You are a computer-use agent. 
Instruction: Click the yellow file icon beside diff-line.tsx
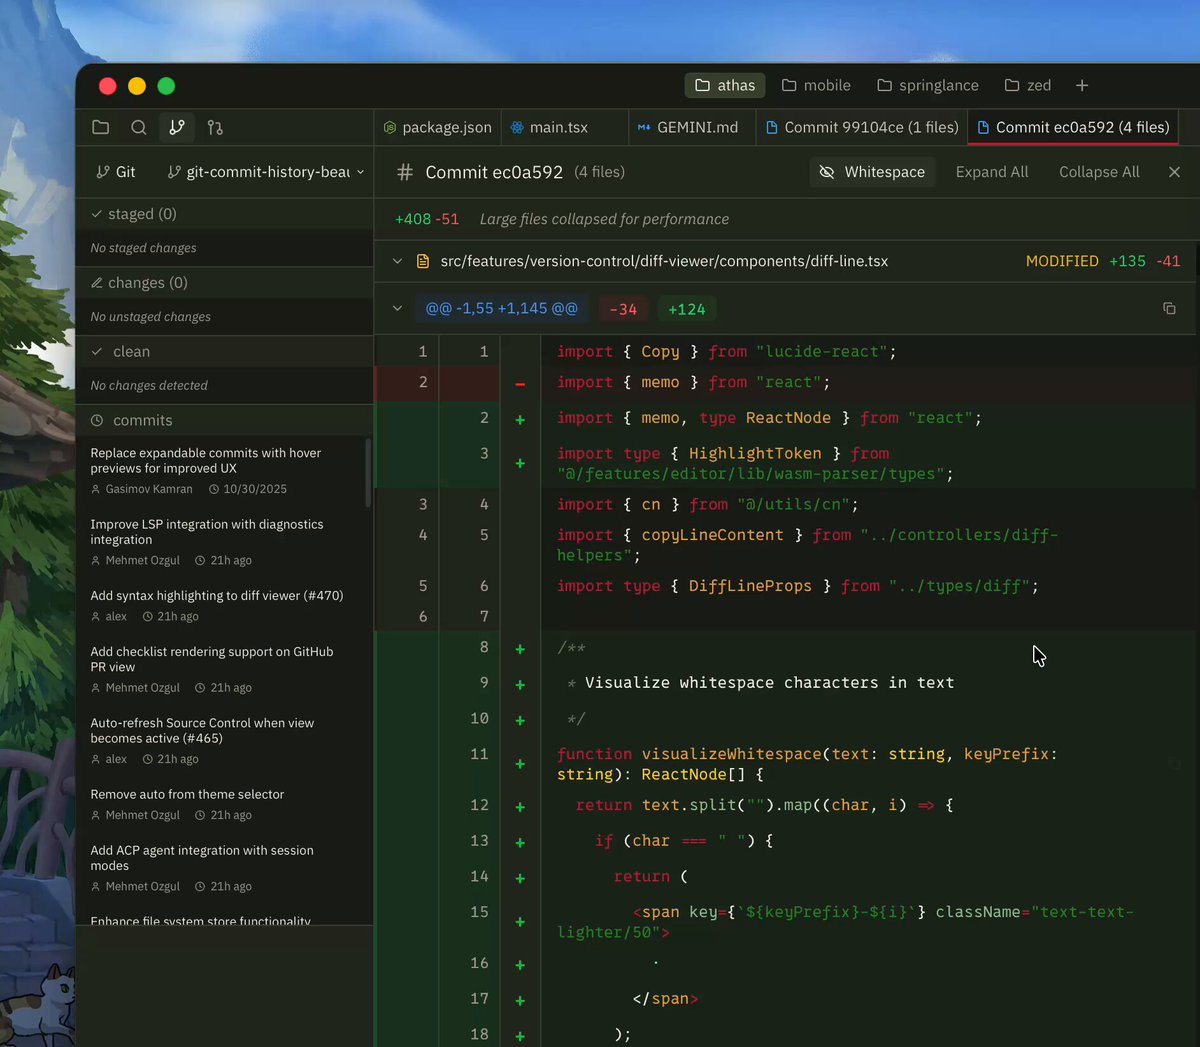(x=424, y=261)
